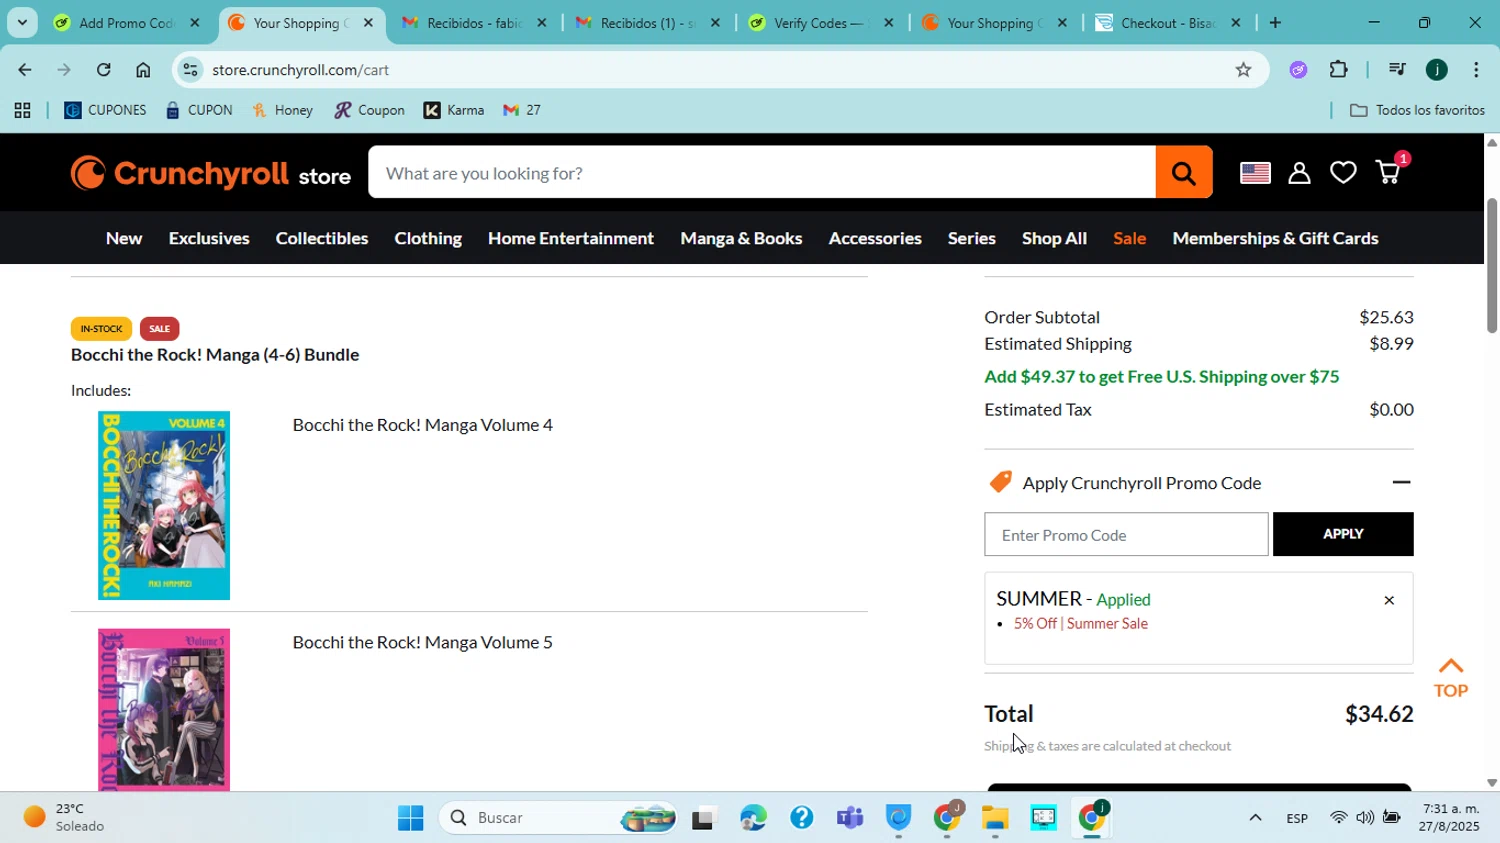Open the Manga & Books menu category
1500x843 pixels.
pos(741,238)
